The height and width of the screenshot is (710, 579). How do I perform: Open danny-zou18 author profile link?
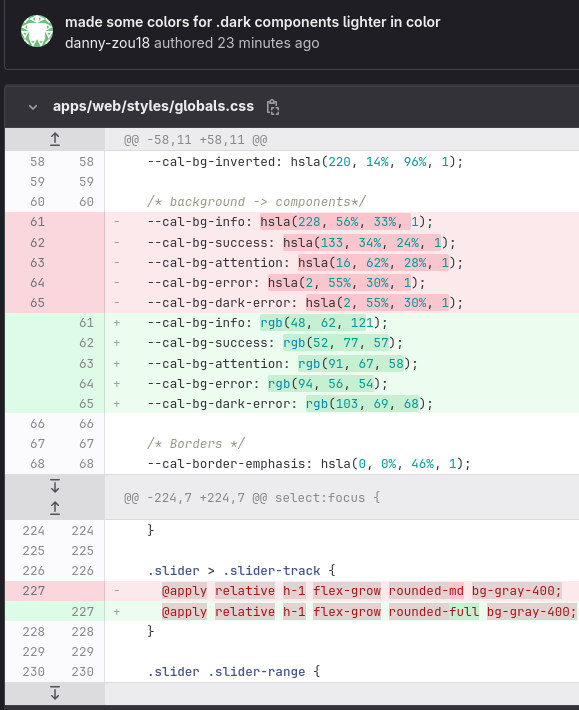(107, 43)
